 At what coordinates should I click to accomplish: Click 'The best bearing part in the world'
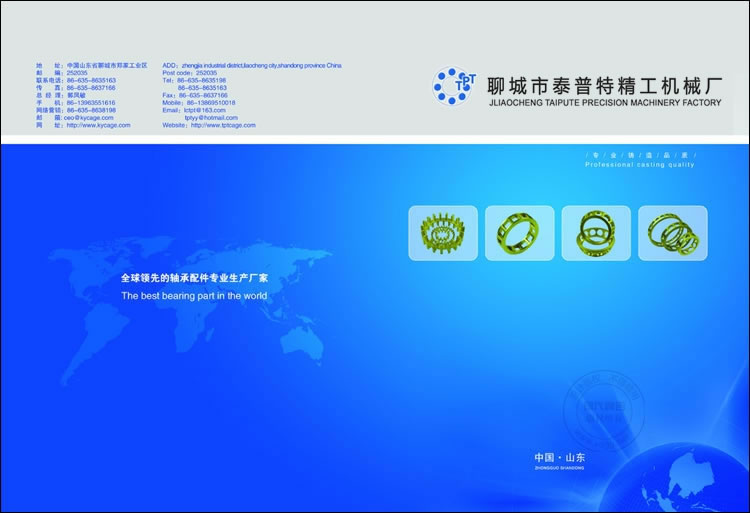point(194,297)
